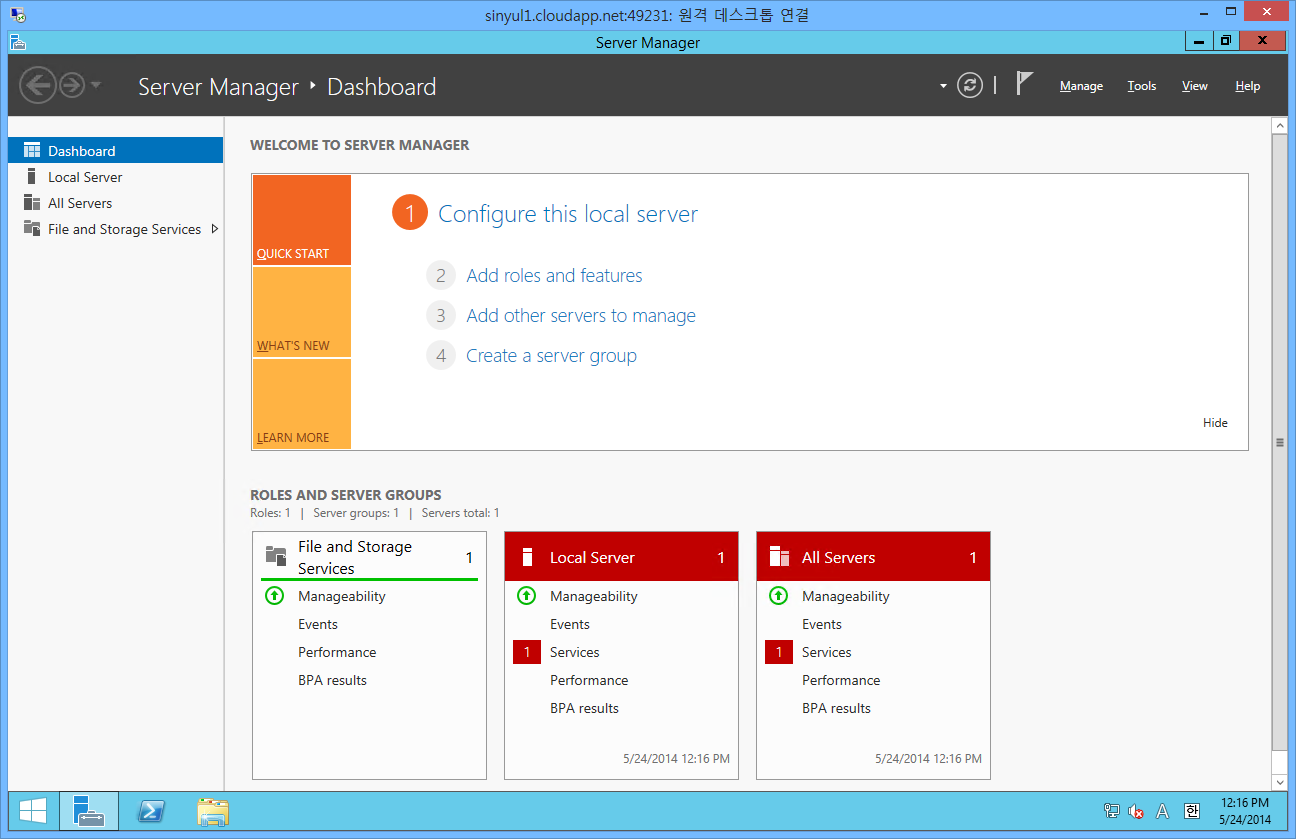Open the Help menu
This screenshot has height=839, width=1296.
pyautogui.click(x=1248, y=86)
